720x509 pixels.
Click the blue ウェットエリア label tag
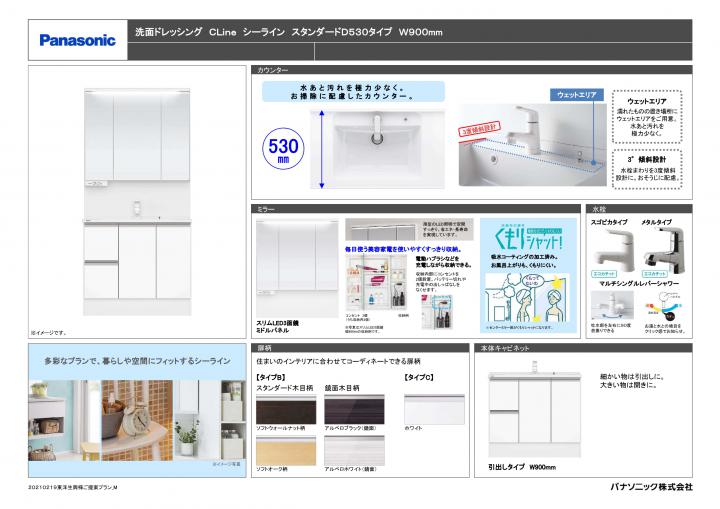pos(577,95)
